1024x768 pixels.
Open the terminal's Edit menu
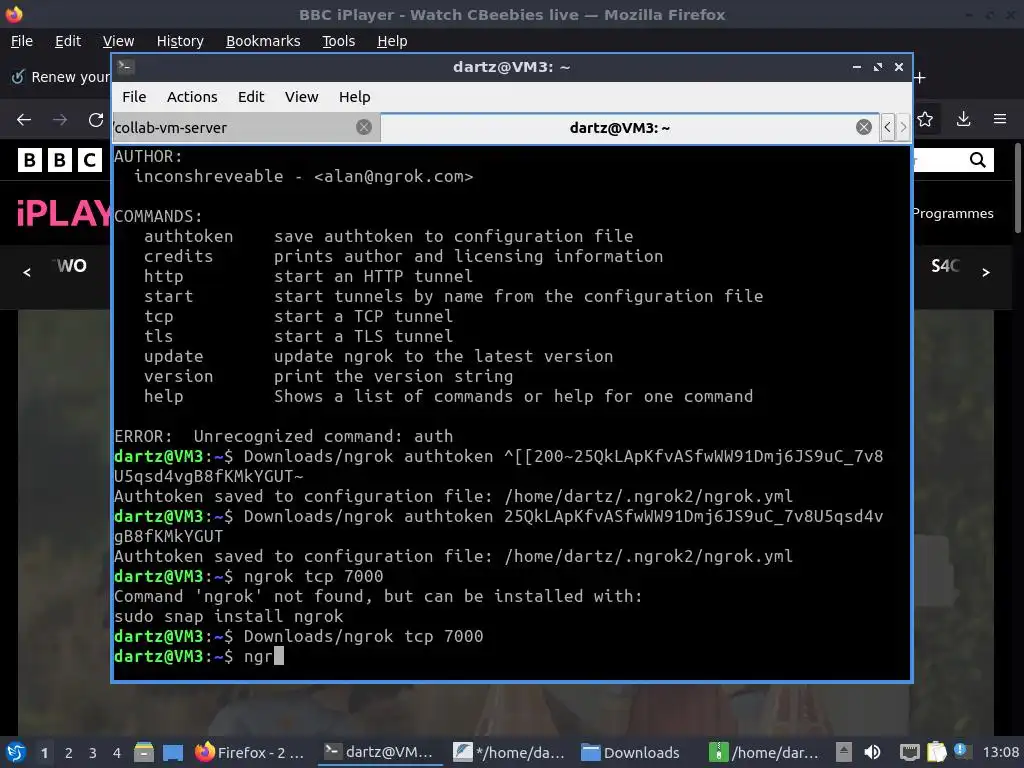(x=251, y=97)
